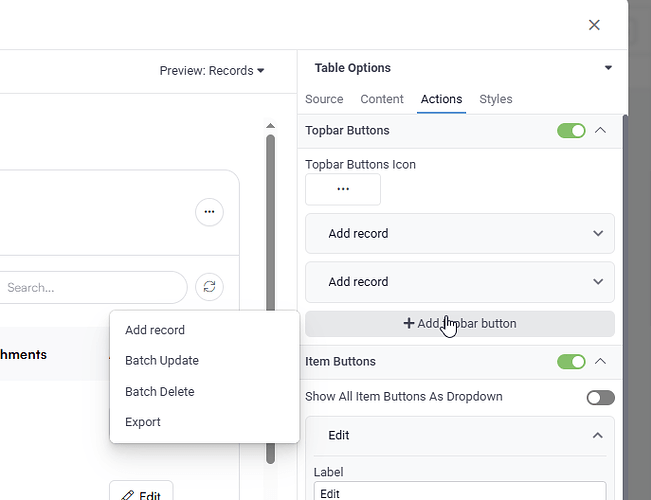Viewport: 651px width, 500px height.
Task: Close the editor with the X icon
Action: [x=594, y=25]
